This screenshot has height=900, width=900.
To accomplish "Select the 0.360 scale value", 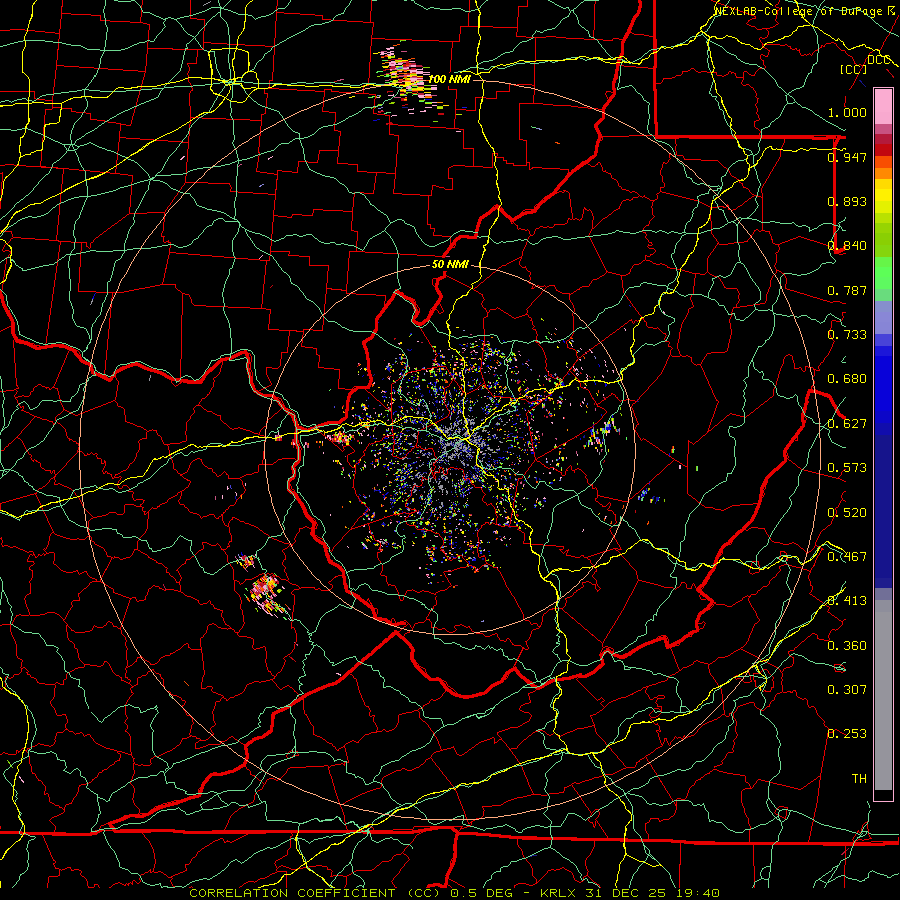I will (x=847, y=646).
